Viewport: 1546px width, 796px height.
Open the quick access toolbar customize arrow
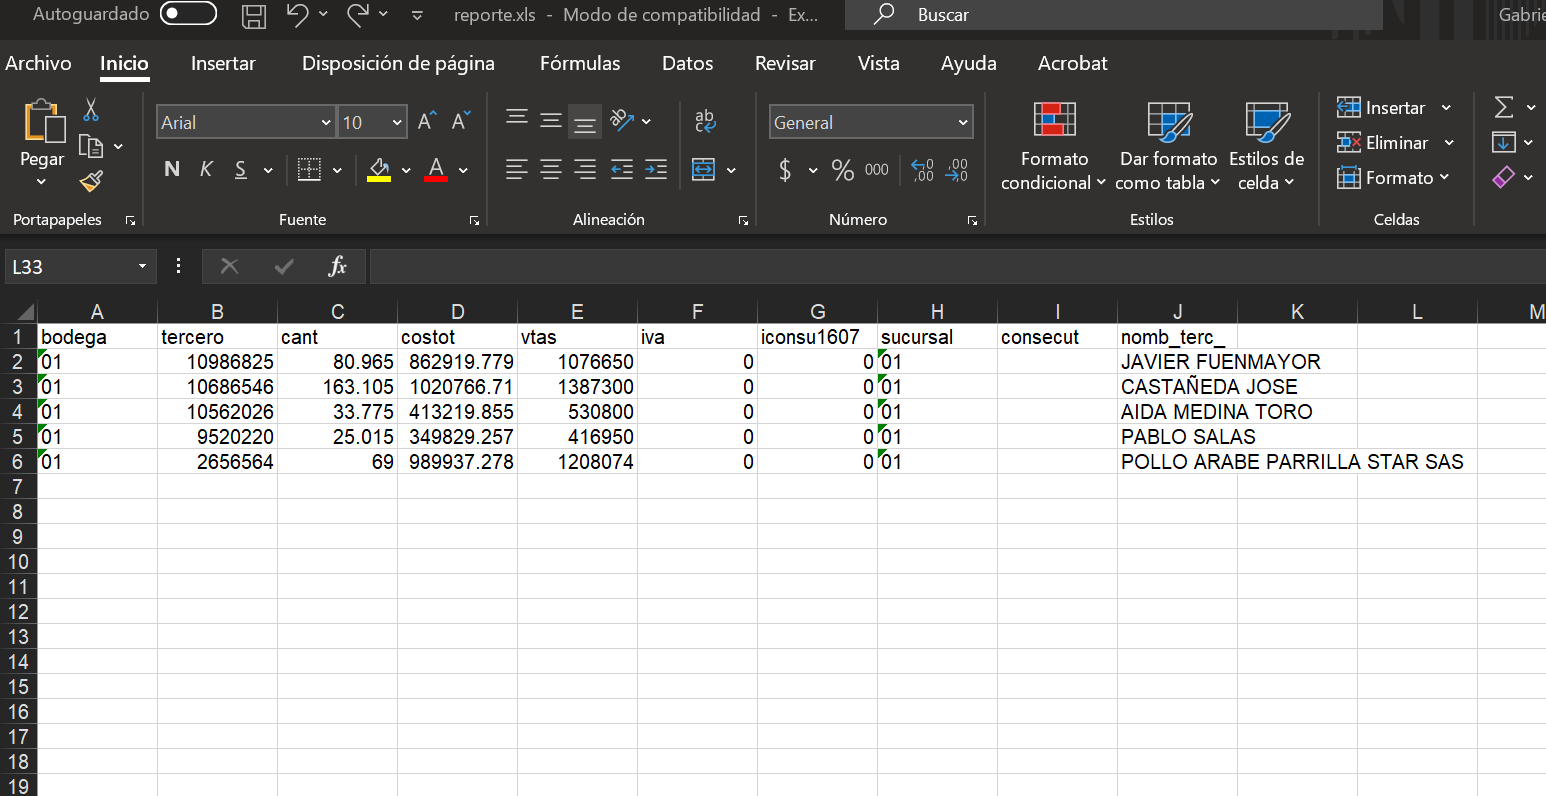pos(418,15)
